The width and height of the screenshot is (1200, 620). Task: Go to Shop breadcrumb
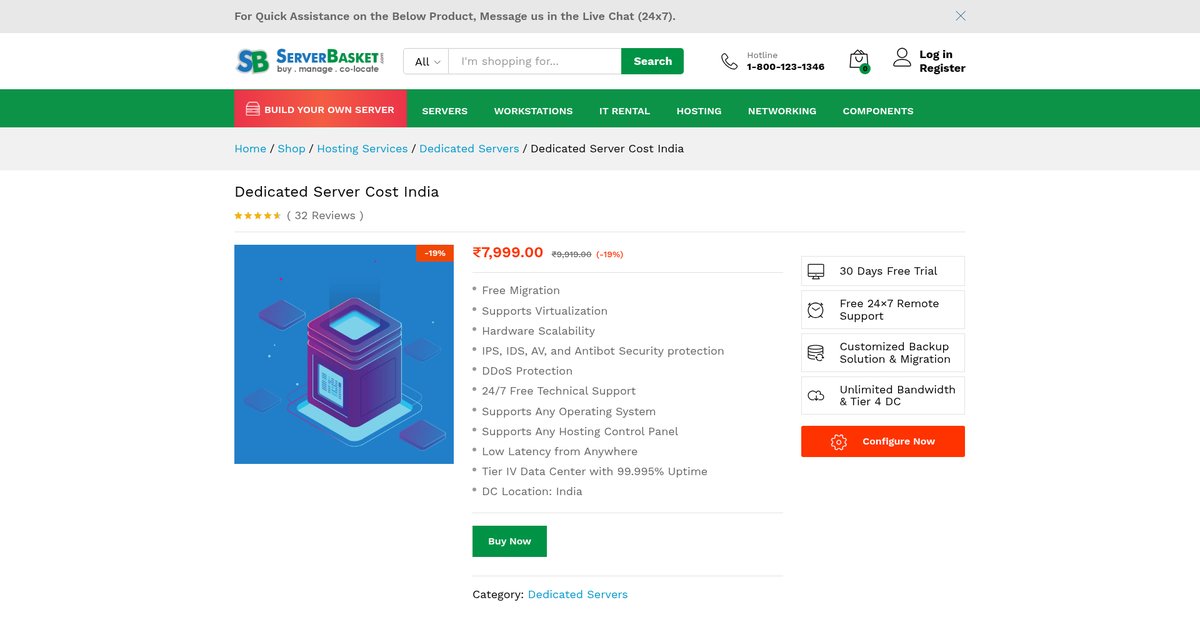point(291,149)
